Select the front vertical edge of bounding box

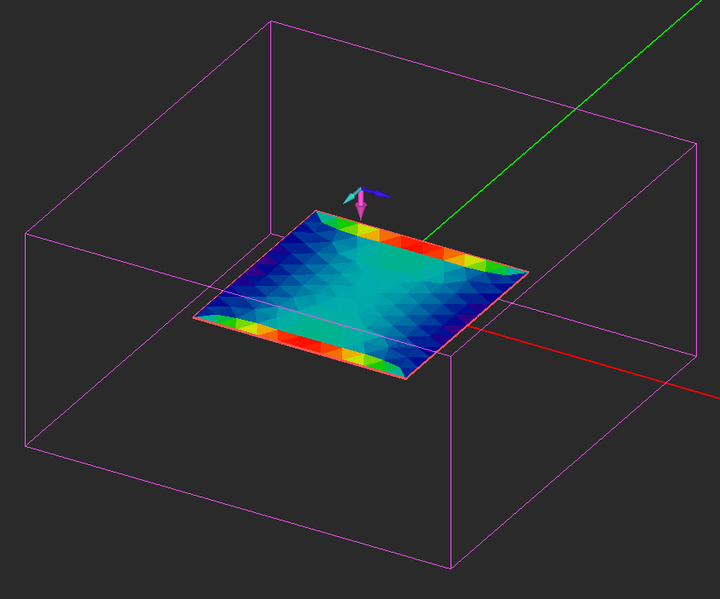pyautogui.click(x=451, y=462)
